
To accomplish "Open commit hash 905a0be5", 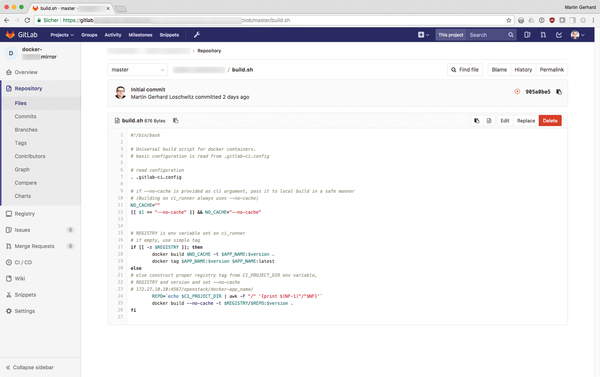I will 538,92.
